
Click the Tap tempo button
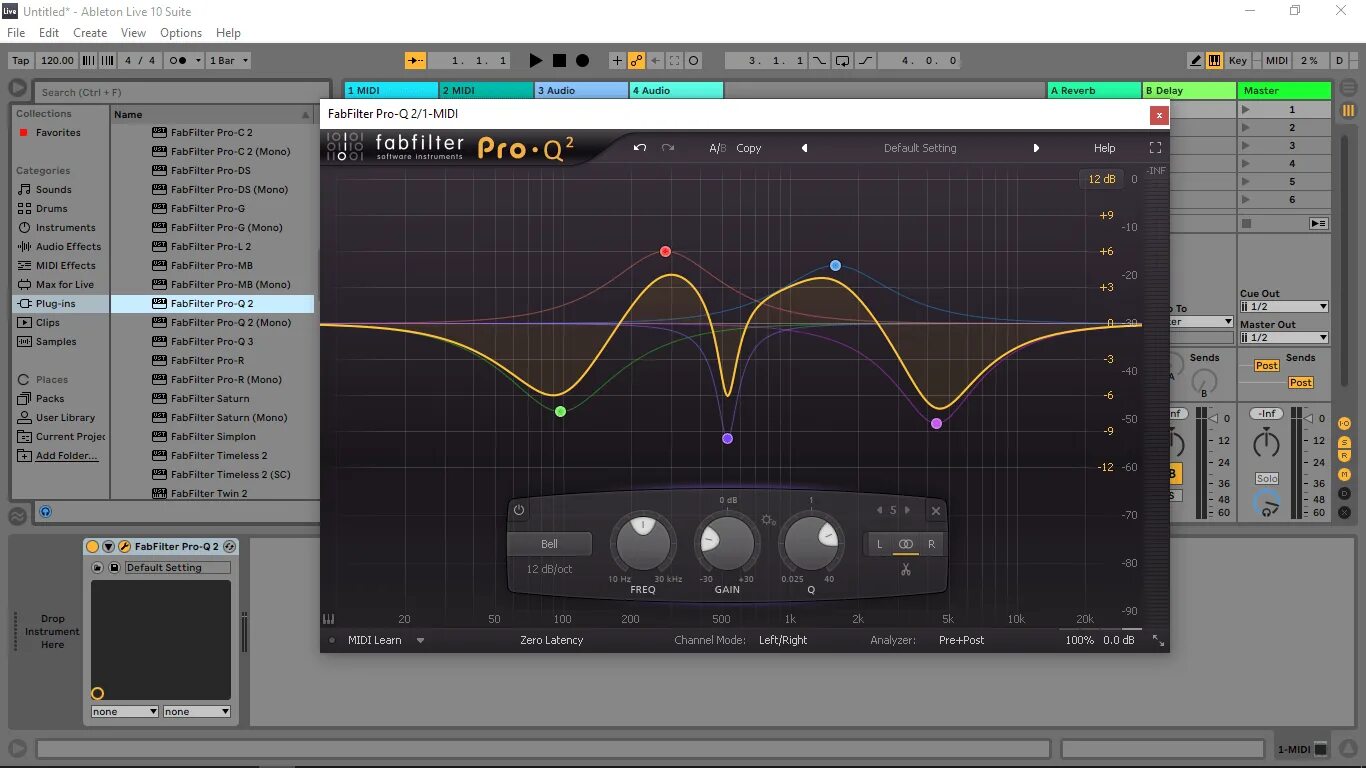(21, 60)
